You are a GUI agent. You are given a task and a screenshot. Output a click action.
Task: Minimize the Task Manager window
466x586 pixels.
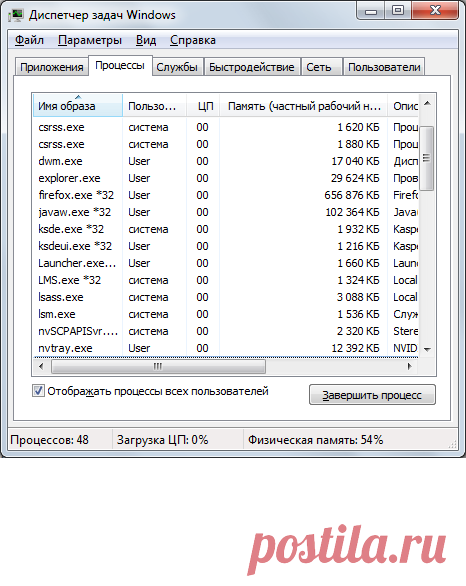tap(371, 10)
